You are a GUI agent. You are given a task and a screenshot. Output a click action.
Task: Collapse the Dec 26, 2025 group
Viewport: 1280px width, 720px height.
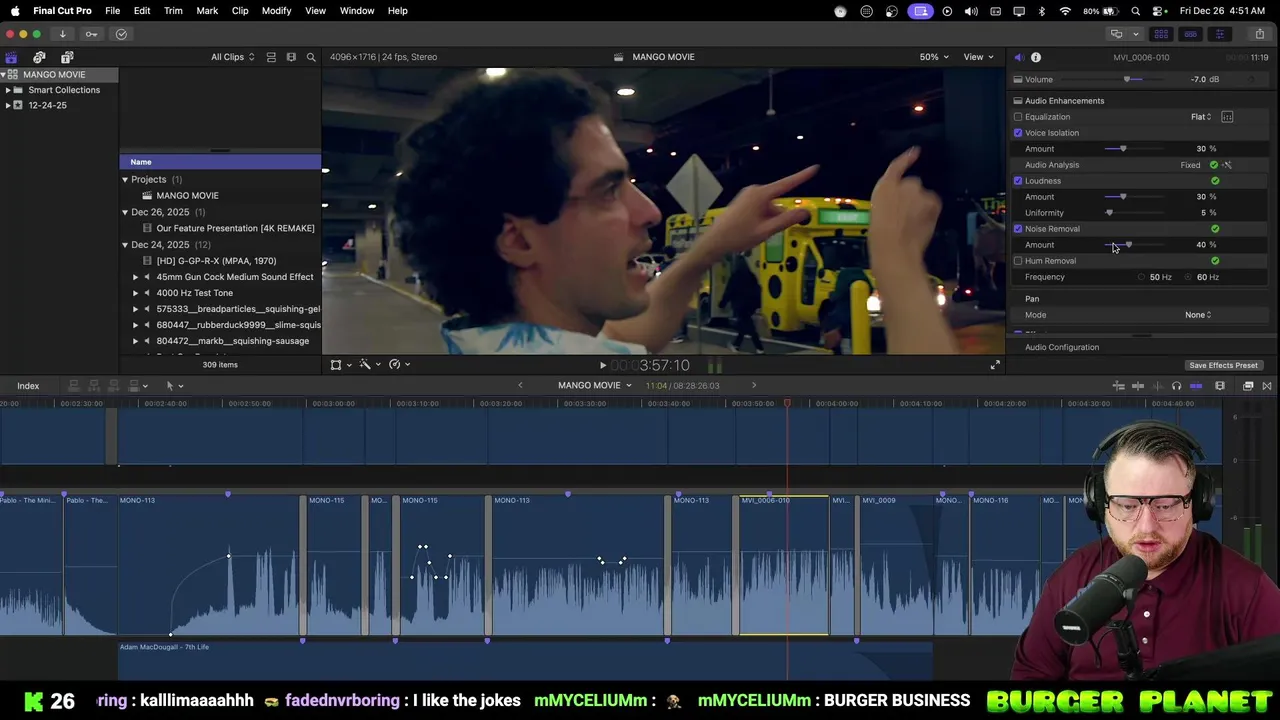pyautogui.click(x=125, y=212)
